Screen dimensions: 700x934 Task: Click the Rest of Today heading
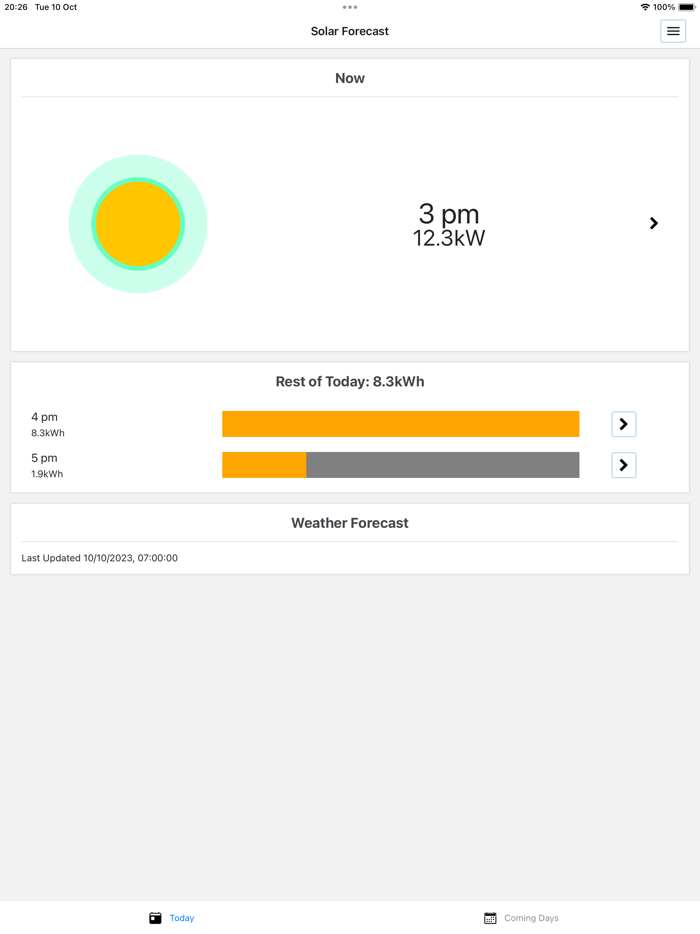pos(349,381)
